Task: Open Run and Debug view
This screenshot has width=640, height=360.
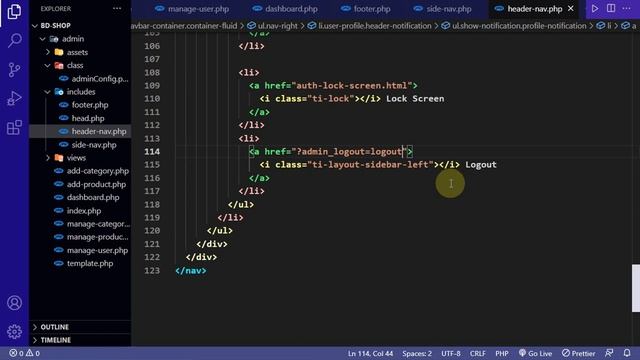Action: (x=14, y=98)
